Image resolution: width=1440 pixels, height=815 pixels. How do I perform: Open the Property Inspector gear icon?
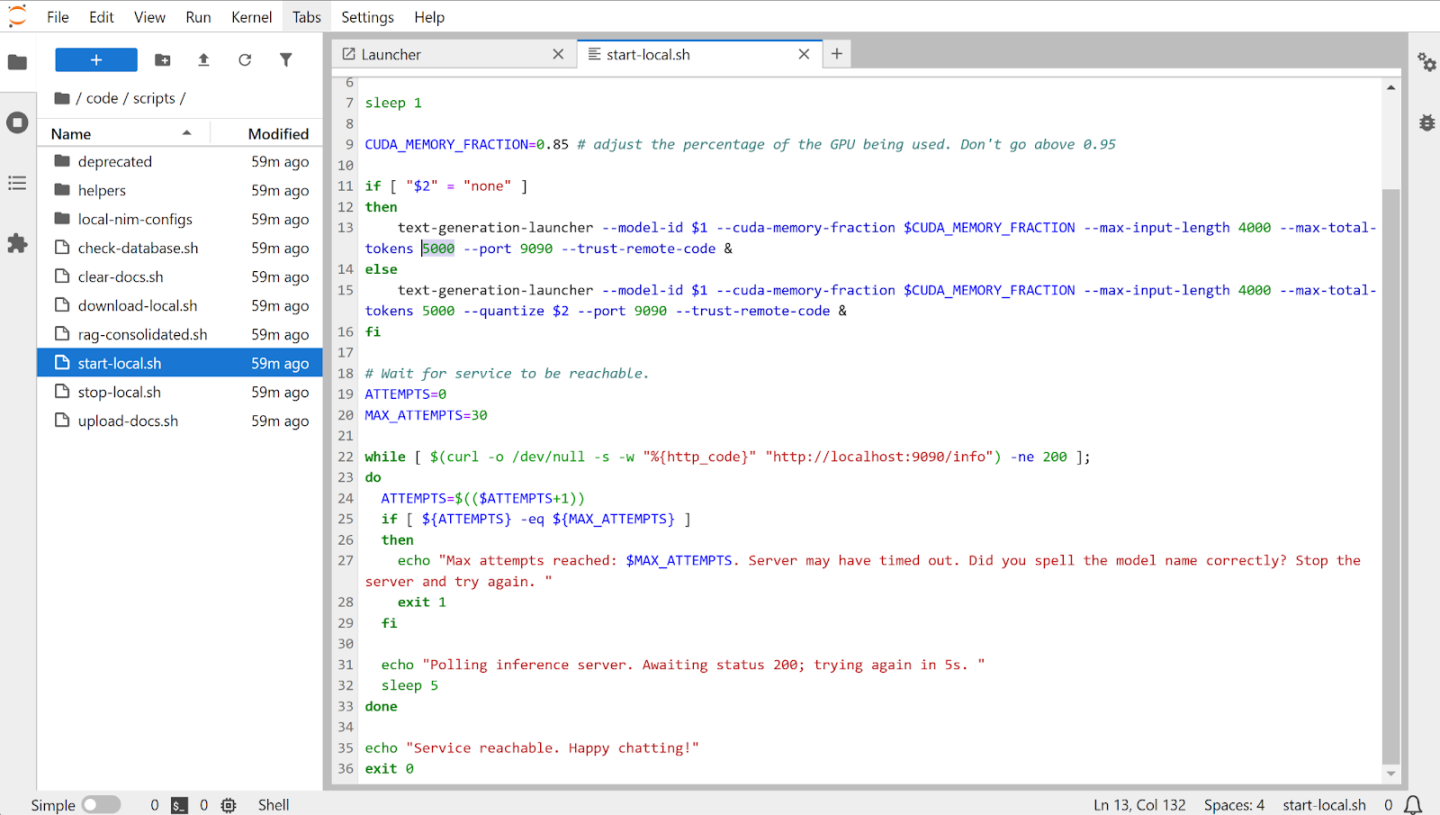(1426, 62)
